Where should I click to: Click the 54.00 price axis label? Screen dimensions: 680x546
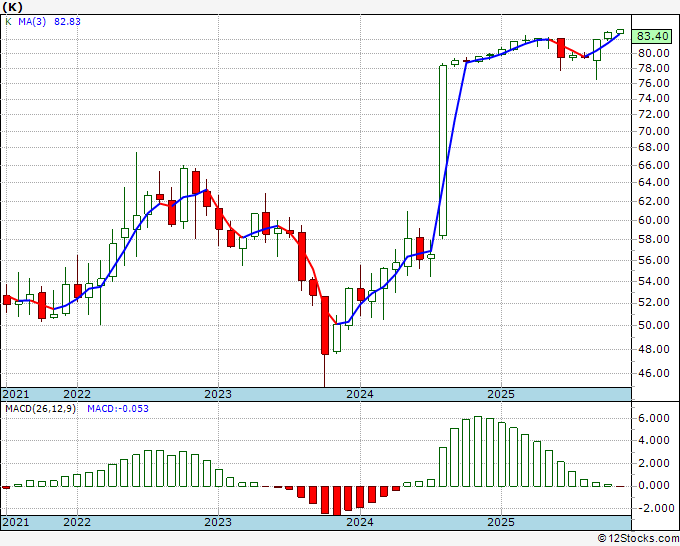coord(654,281)
